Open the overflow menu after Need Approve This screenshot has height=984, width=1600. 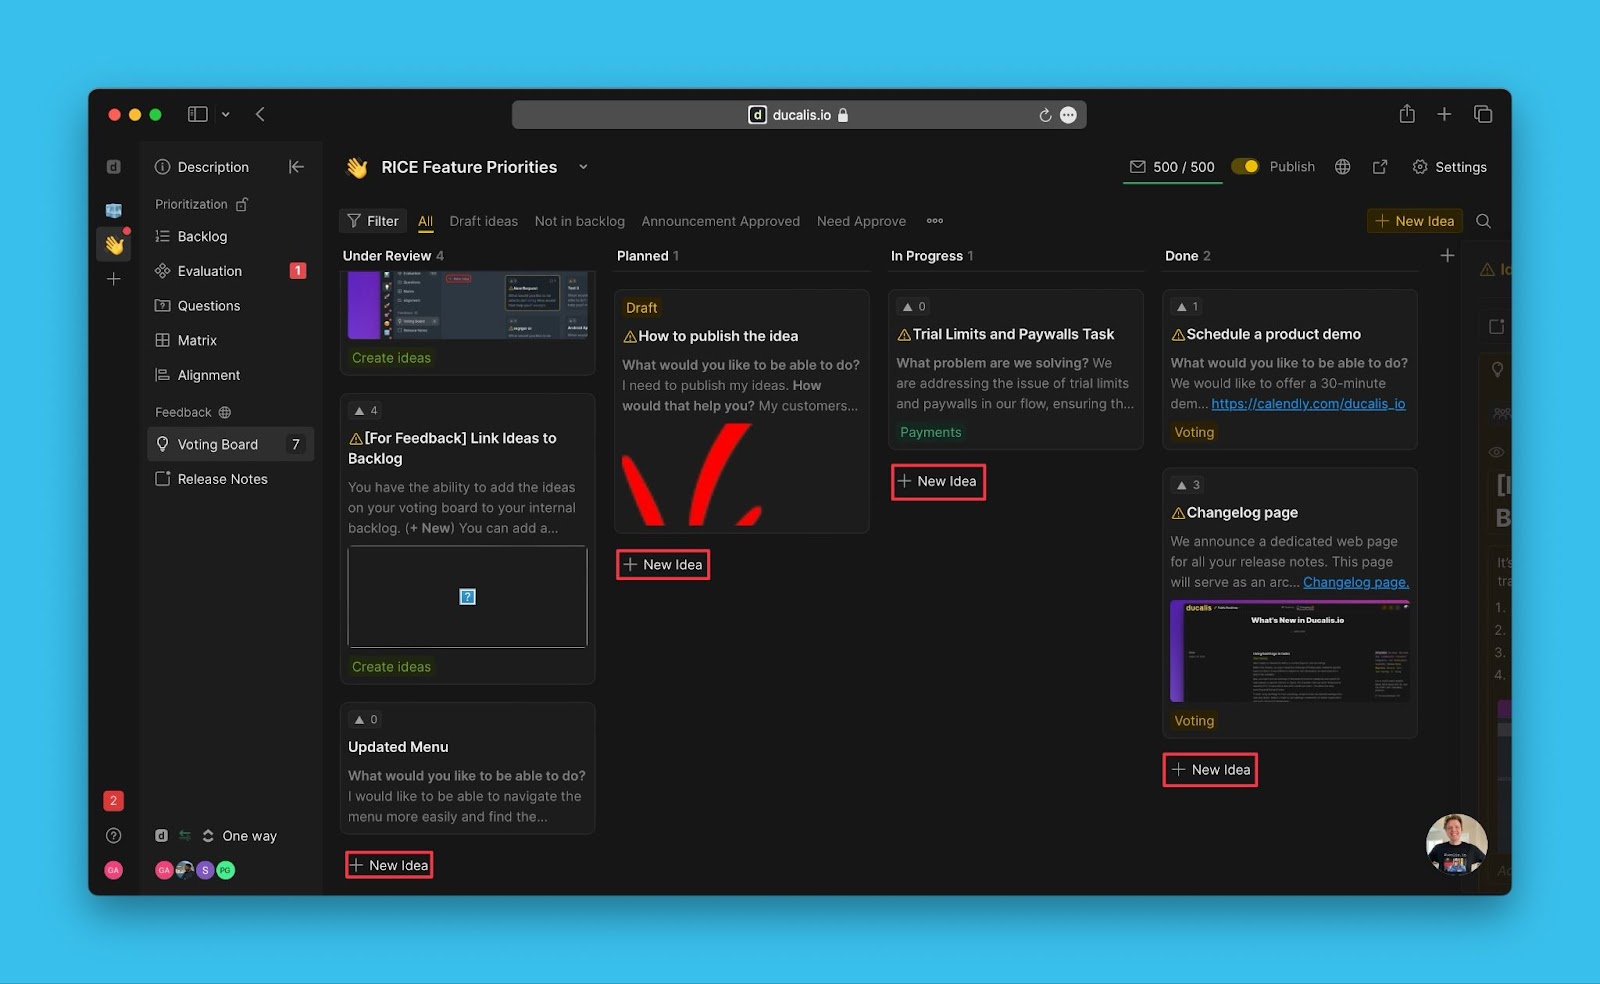935,221
